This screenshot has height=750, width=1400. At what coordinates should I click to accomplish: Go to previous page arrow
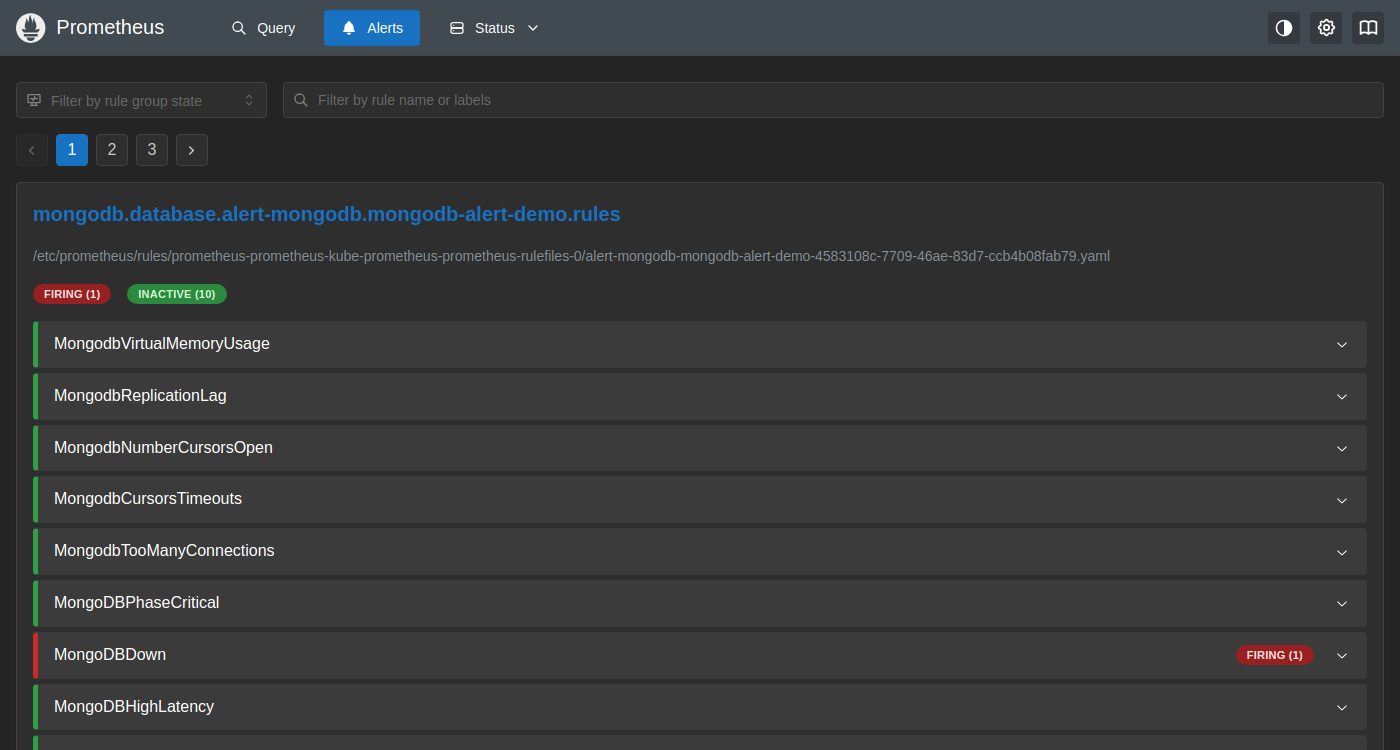click(32, 150)
